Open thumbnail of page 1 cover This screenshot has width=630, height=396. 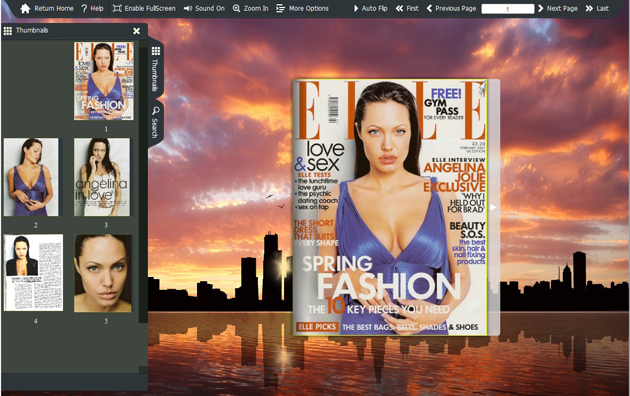pyautogui.click(x=104, y=81)
